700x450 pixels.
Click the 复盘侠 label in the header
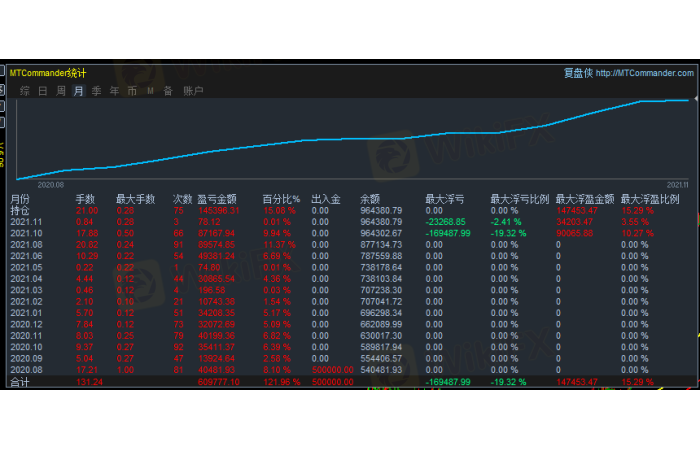coord(578,72)
